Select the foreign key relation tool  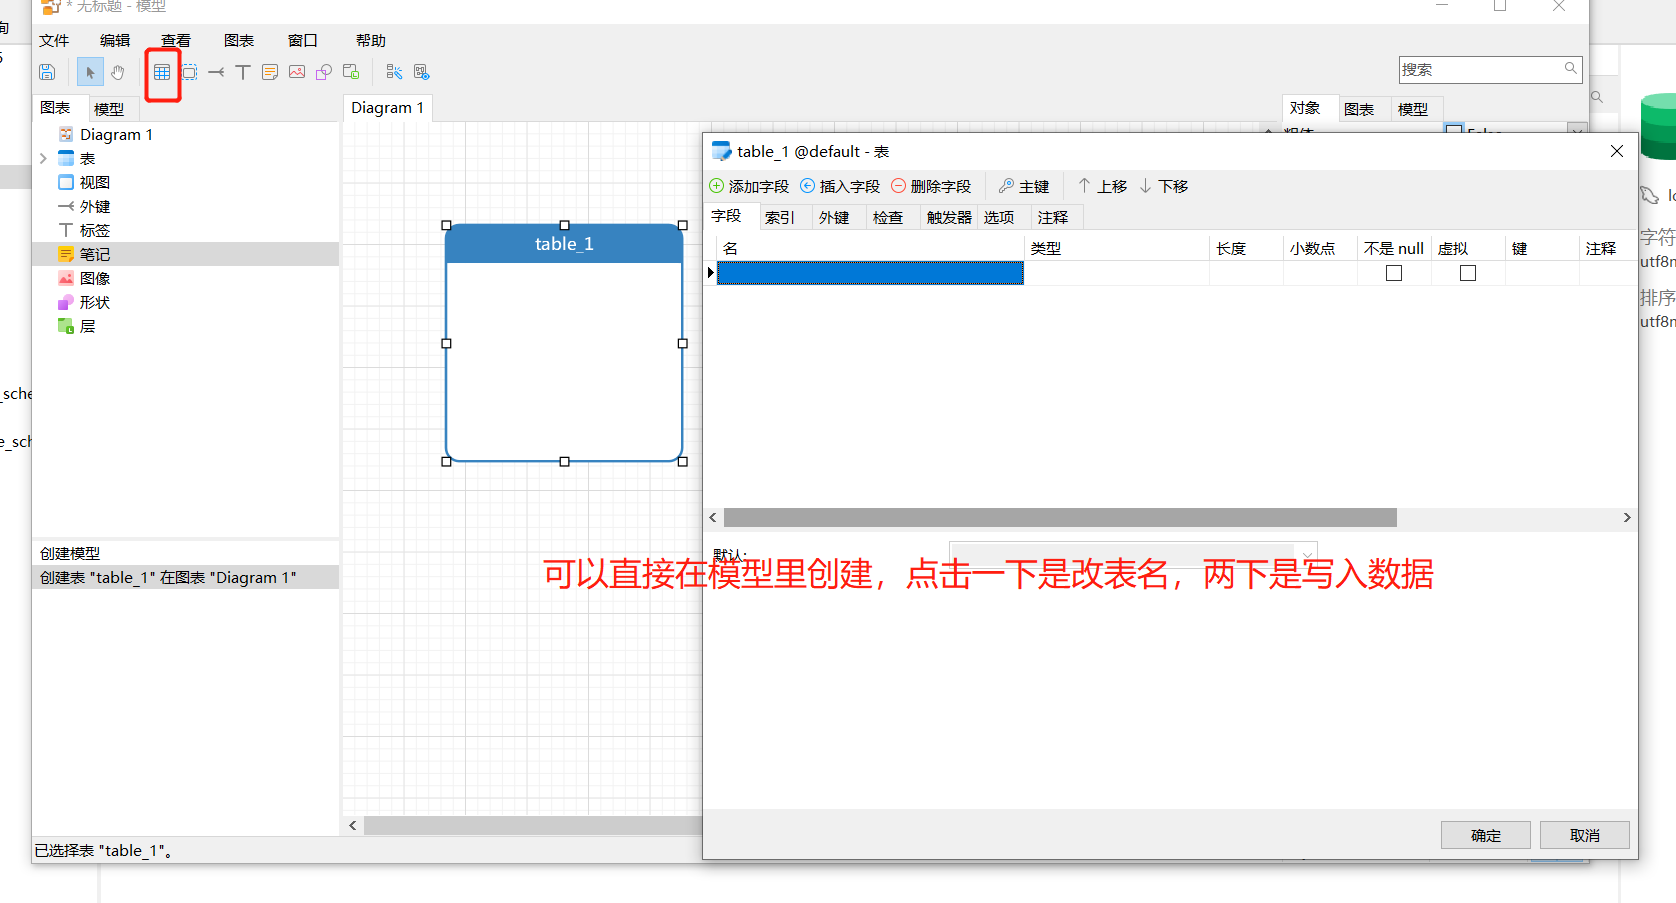(x=216, y=72)
